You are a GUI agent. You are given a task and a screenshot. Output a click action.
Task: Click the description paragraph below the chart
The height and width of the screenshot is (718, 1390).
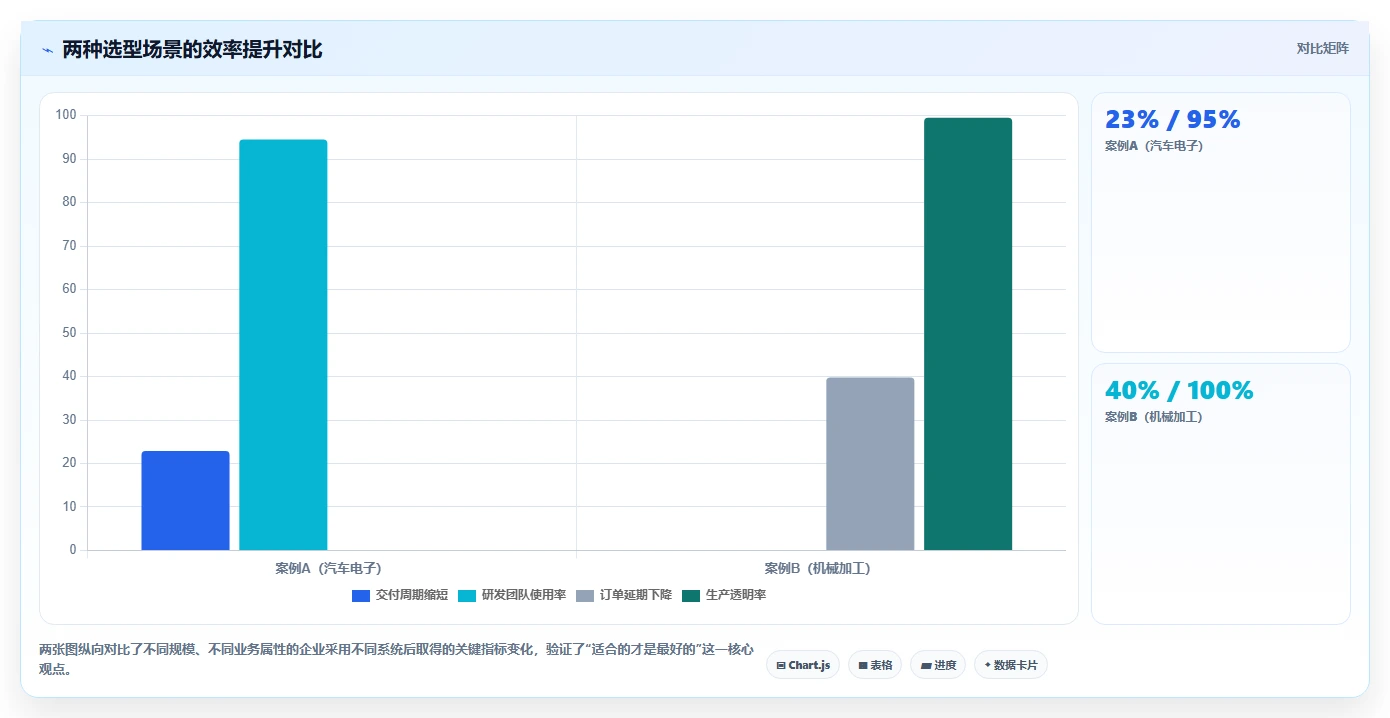pyautogui.click(x=396, y=659)
